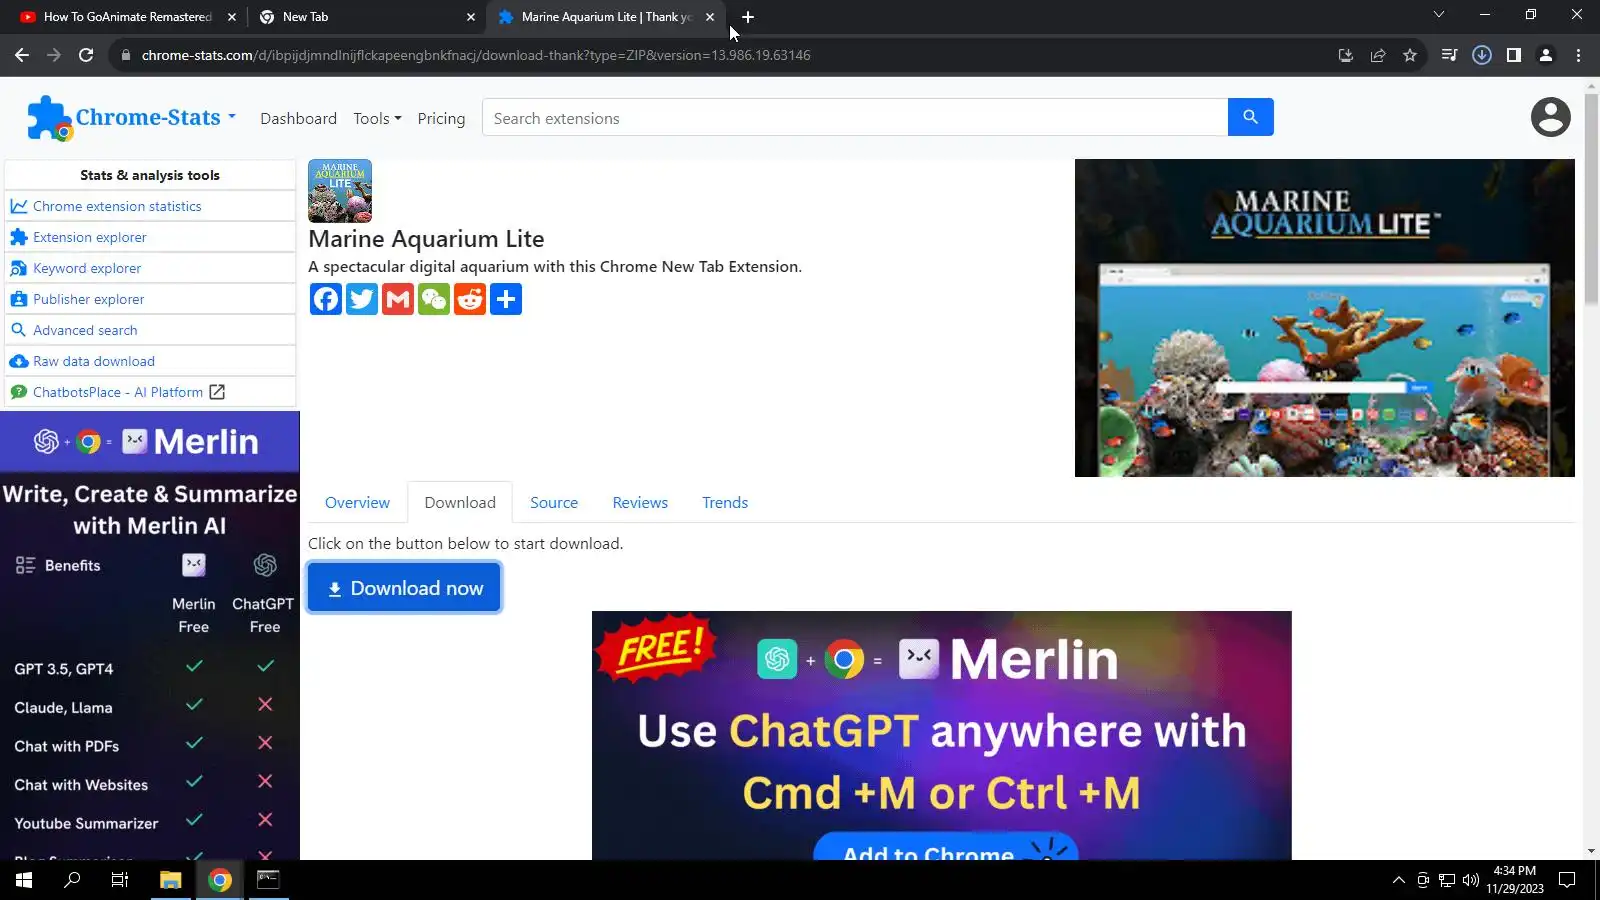Open Chrome extension statistics link
The width and height of the screenshot is (1600, 900).
(x=117, y=206)
